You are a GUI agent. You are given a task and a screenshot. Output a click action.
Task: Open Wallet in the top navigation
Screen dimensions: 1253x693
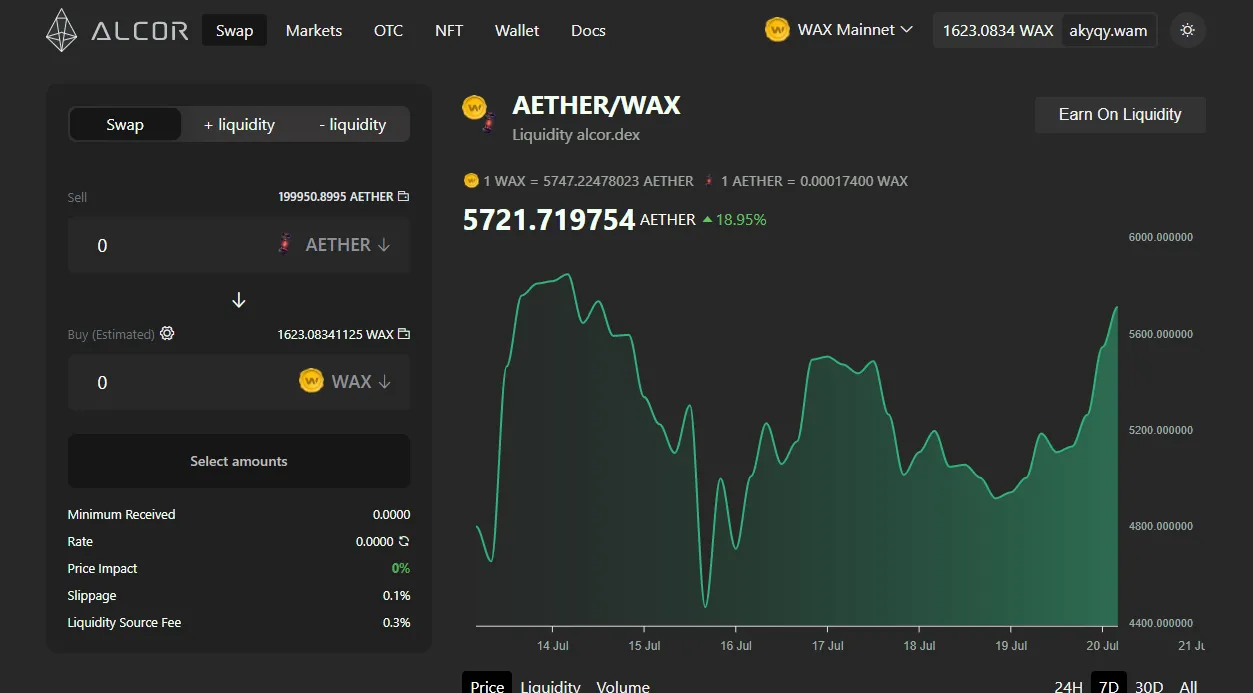click(x=517, y=30)
